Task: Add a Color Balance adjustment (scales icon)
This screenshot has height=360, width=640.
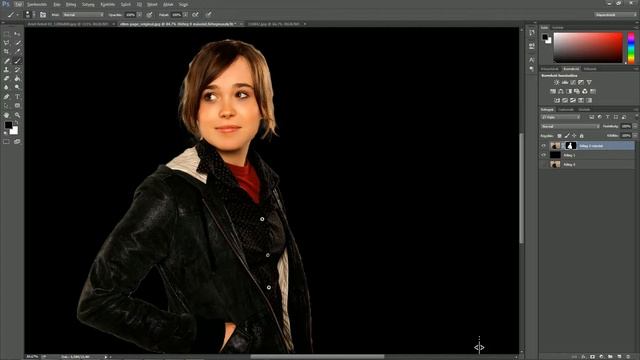Action: [561, 91]
